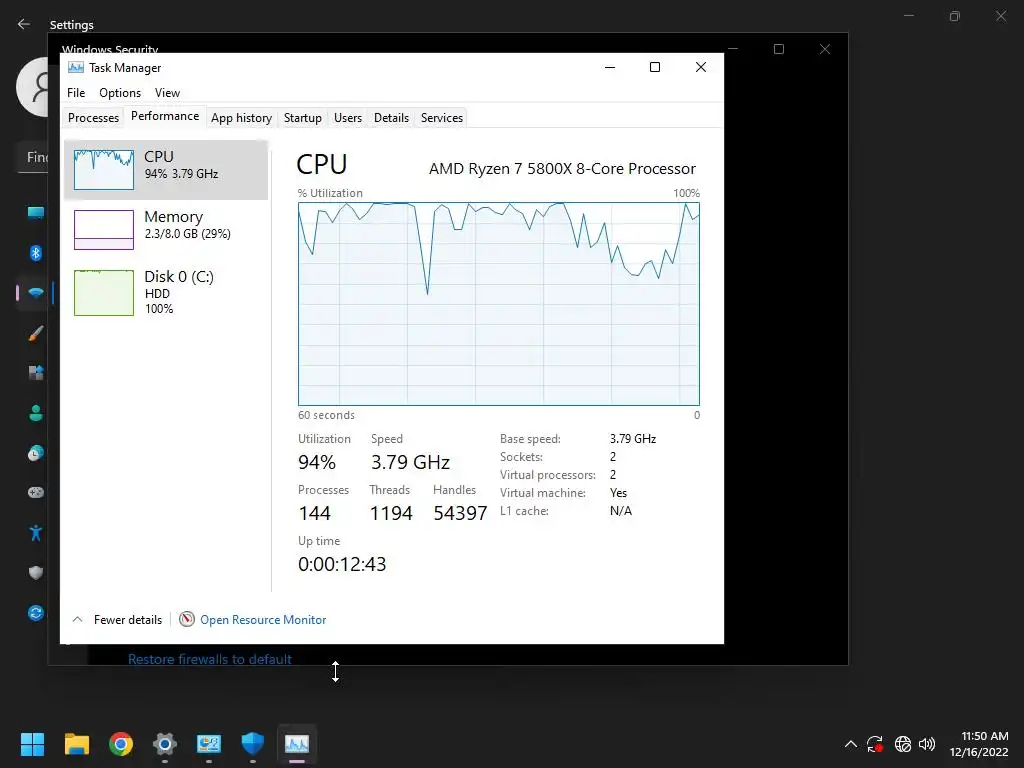Image resolution: width=1024 pixels, height=768 pixels.
Task: Open Windows Update icon in Settings sidebar
Action: (x=36, y=613)
